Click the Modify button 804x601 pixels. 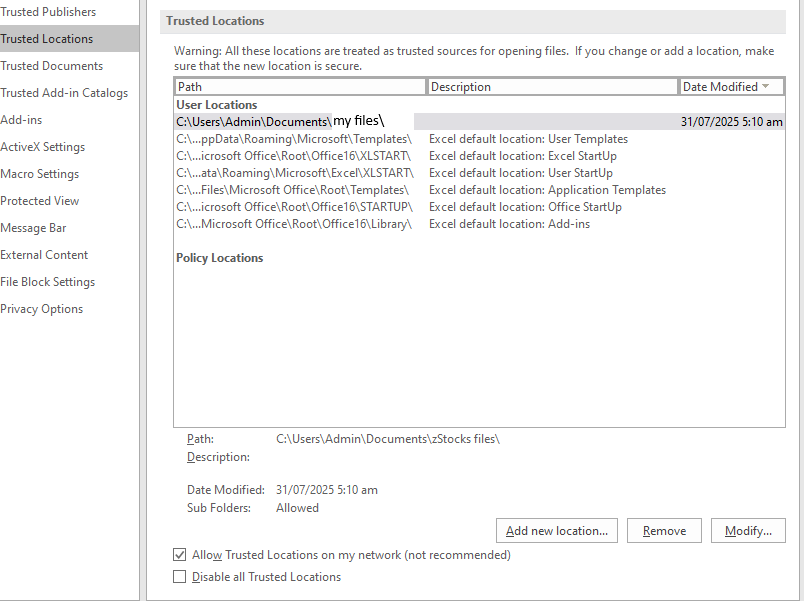pyautogui.click(x=748, y=531)
